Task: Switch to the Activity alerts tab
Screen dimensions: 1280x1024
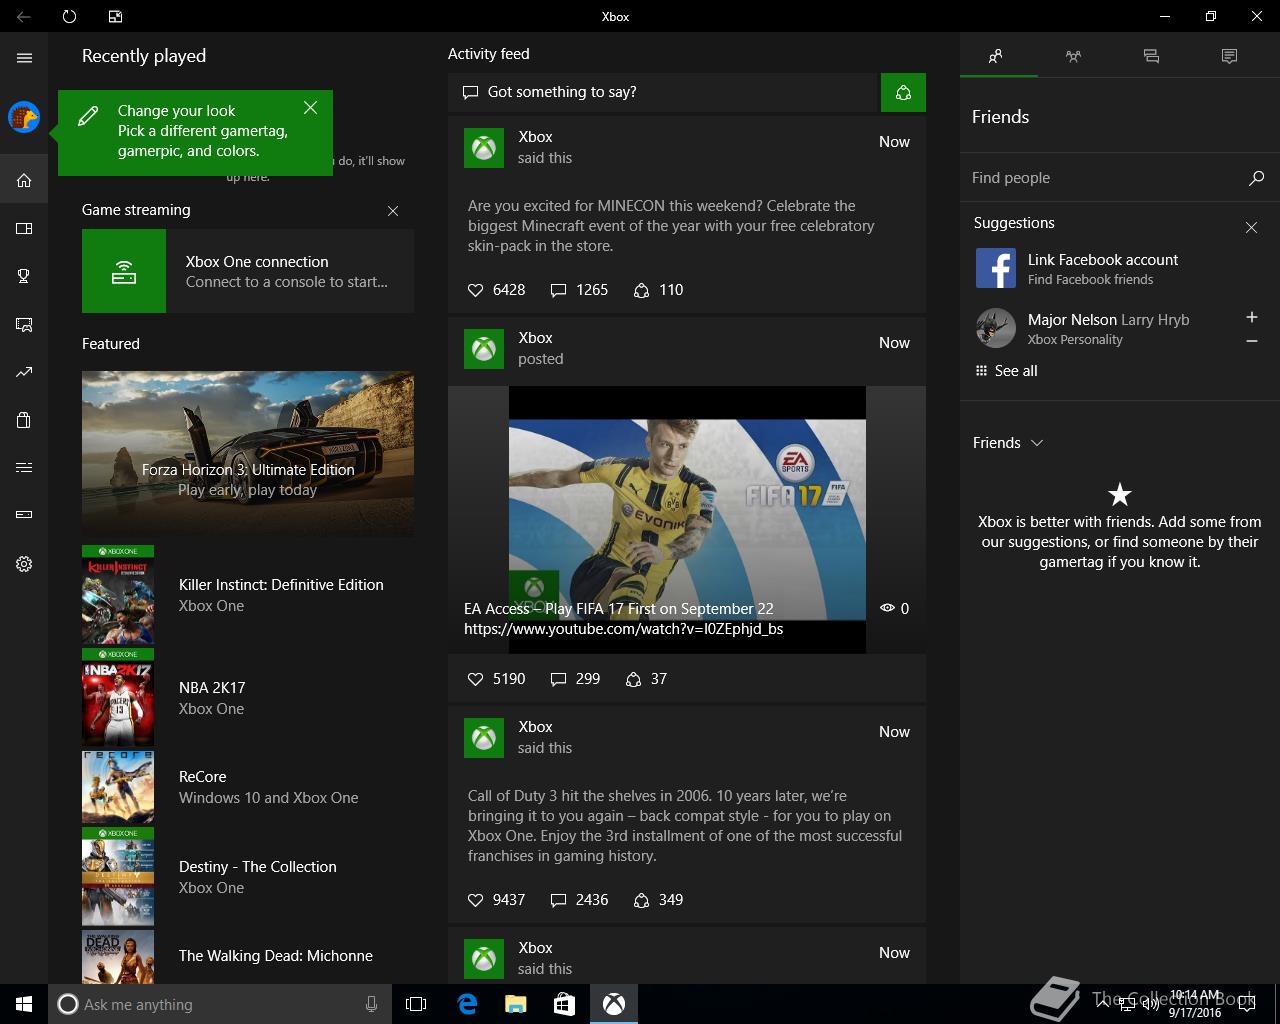Action: point(1229,56)
